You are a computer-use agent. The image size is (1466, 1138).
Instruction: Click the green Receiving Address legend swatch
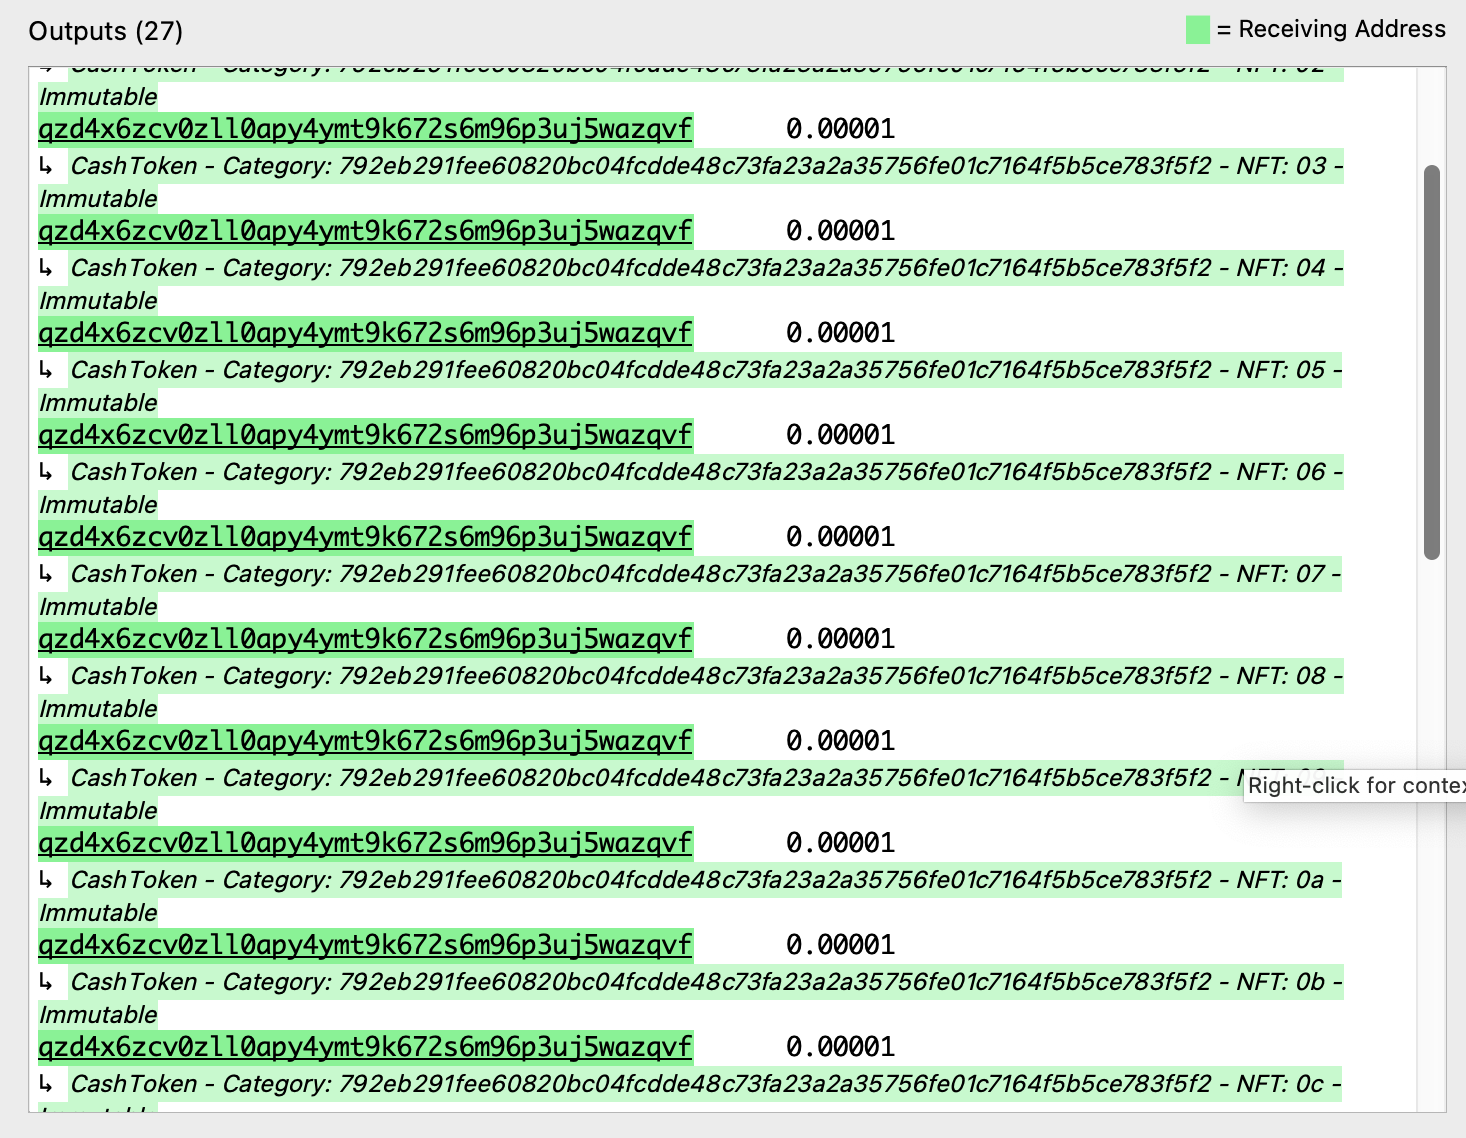1197,30
